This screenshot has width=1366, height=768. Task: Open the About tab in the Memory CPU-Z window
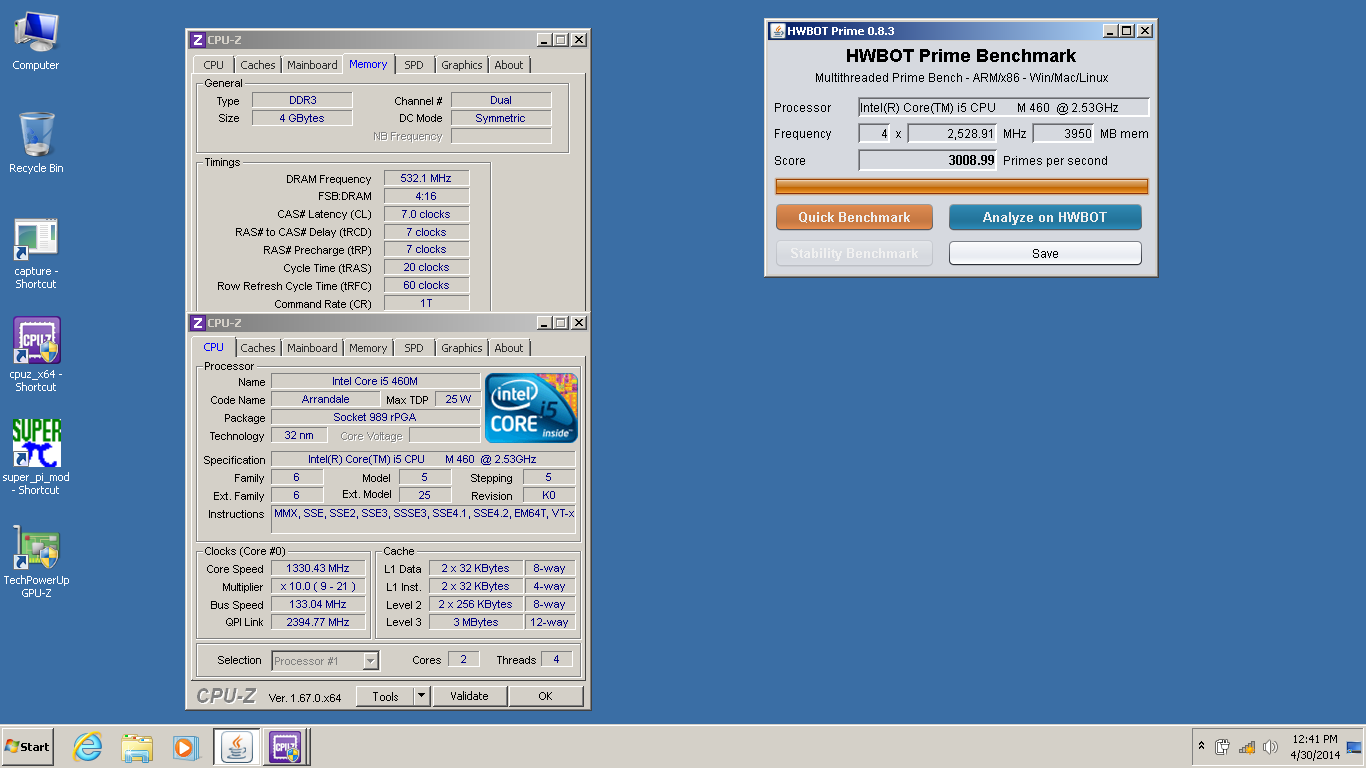point(509,65)
